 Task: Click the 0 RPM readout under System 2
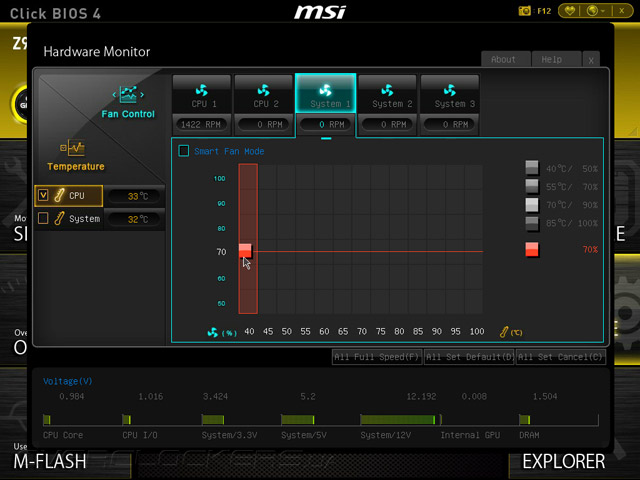coord(387,124)
